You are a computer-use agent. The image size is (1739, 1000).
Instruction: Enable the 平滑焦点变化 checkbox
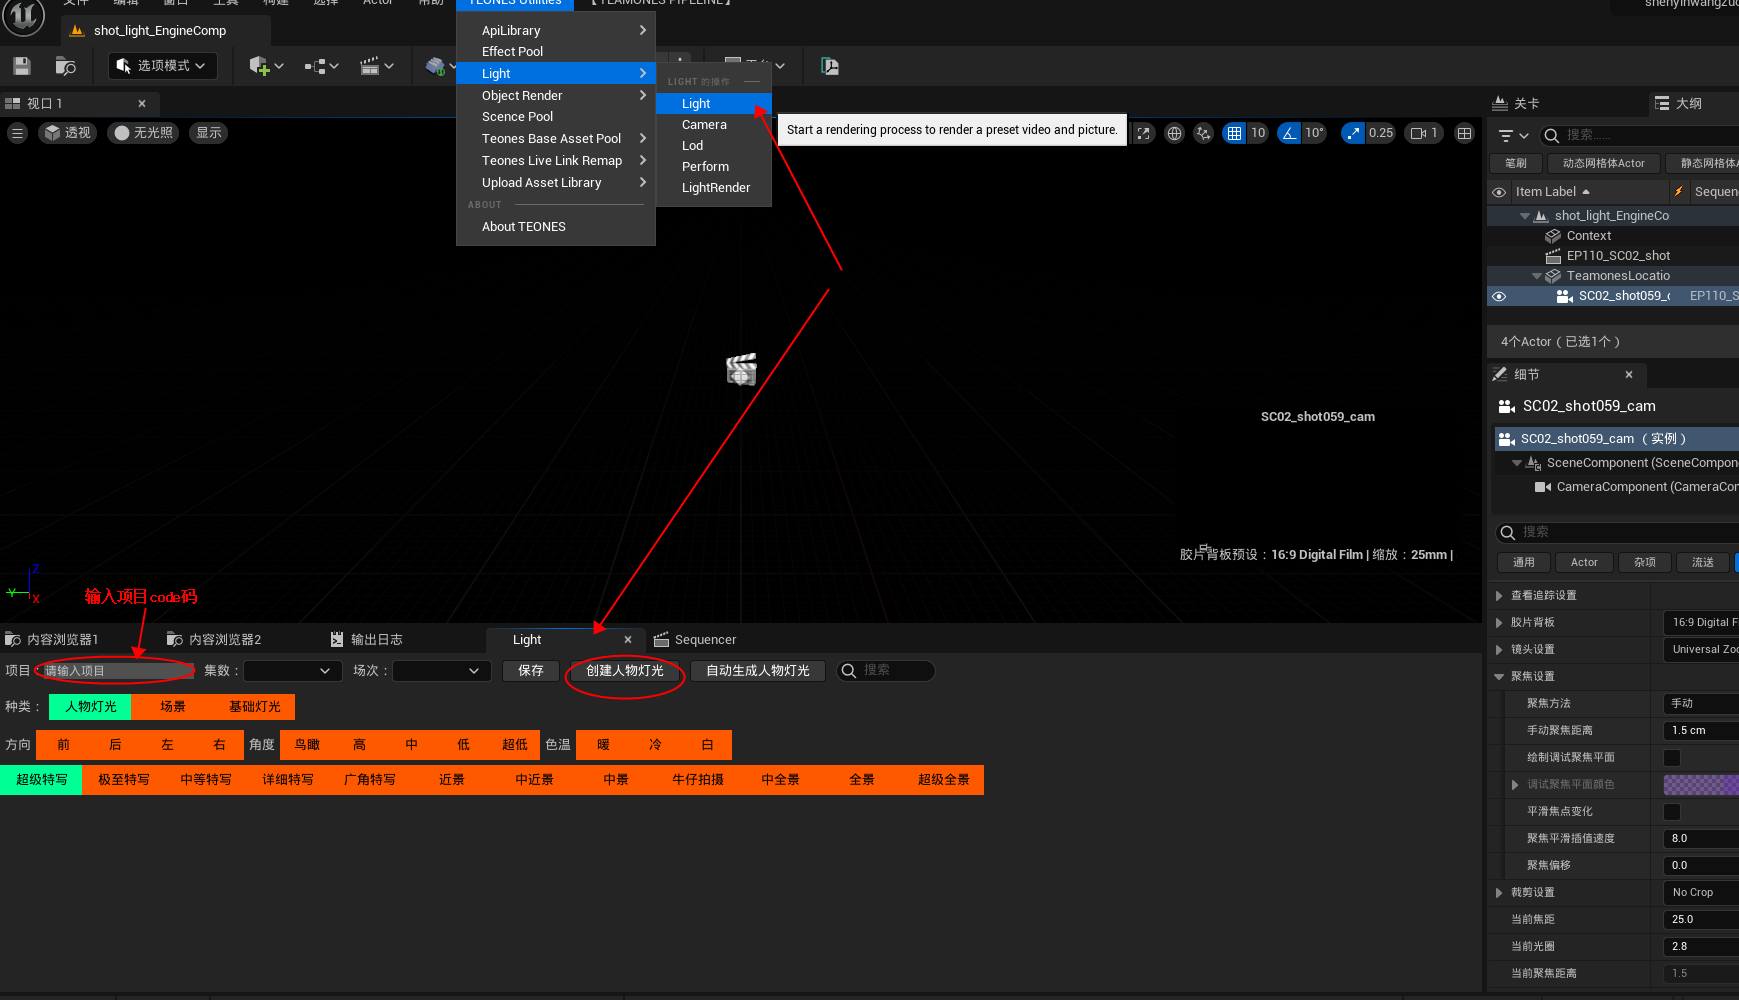(x=1672, y=812)
